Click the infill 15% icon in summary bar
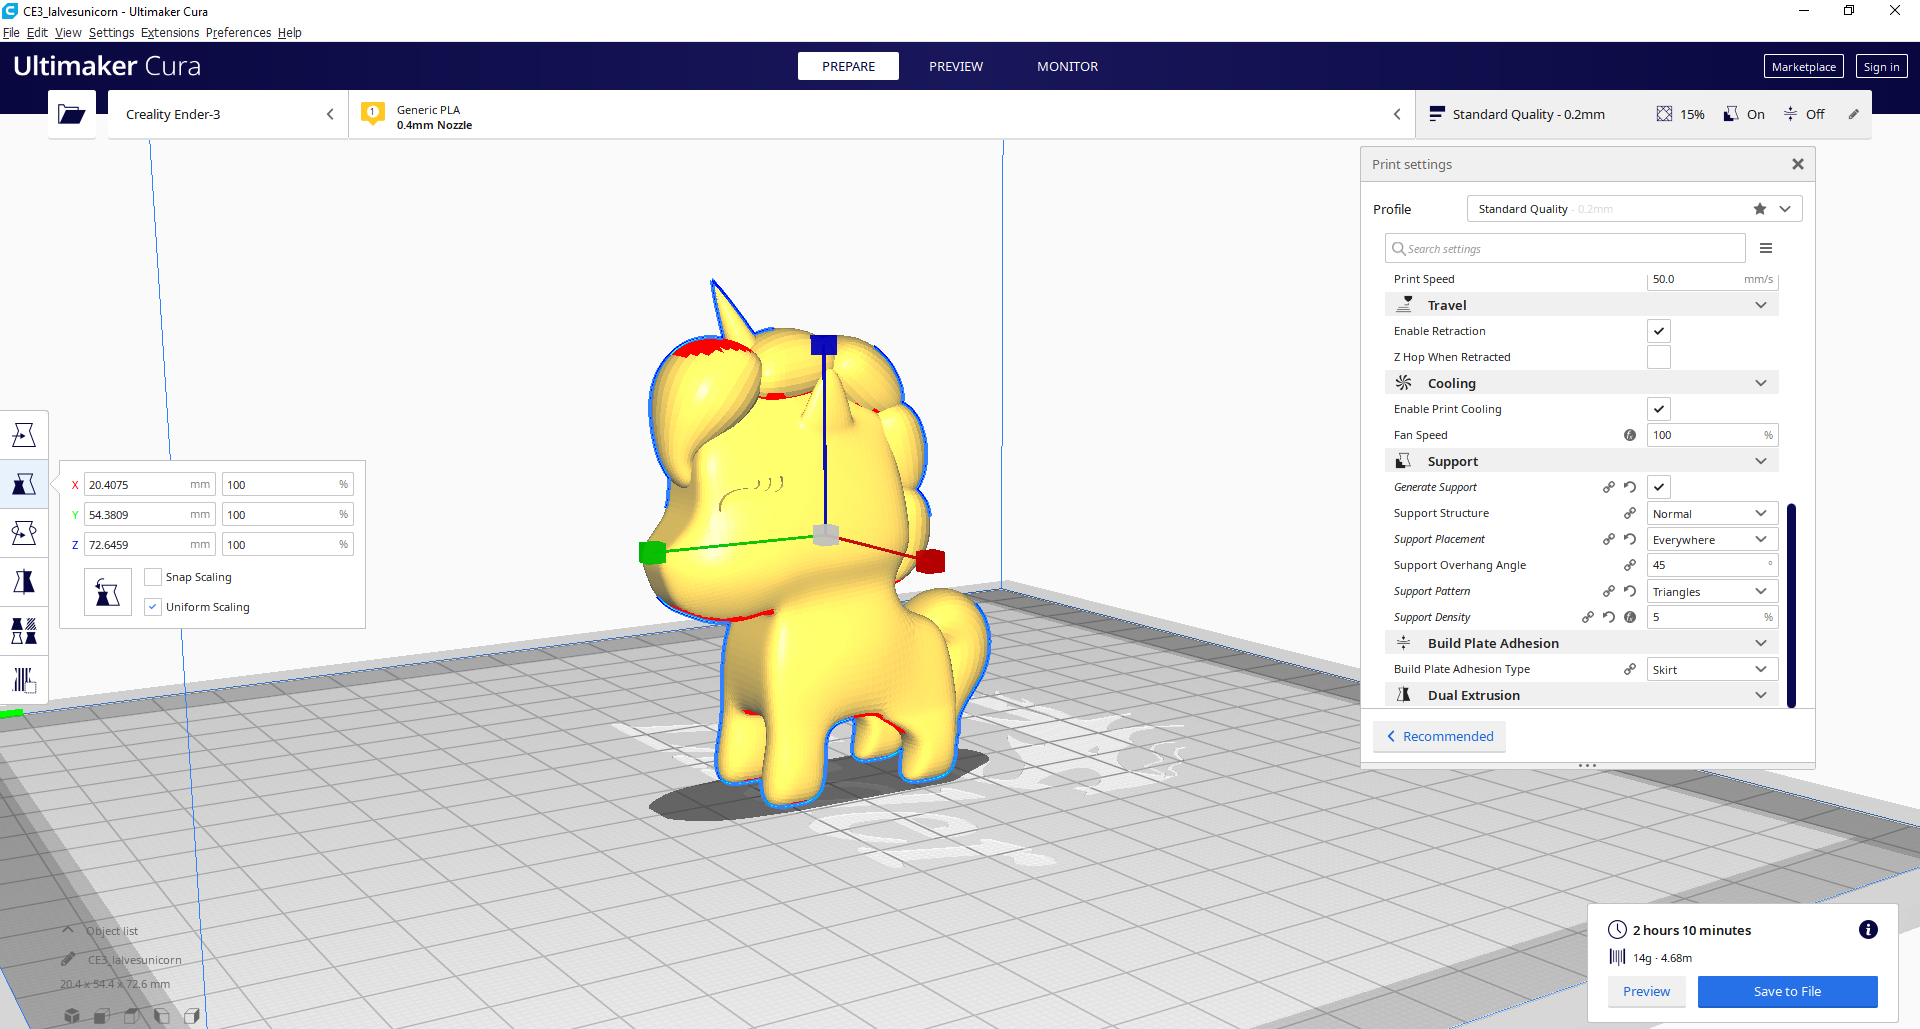Screen dimensions: 1920x1029 click(x=1664, y=114)
